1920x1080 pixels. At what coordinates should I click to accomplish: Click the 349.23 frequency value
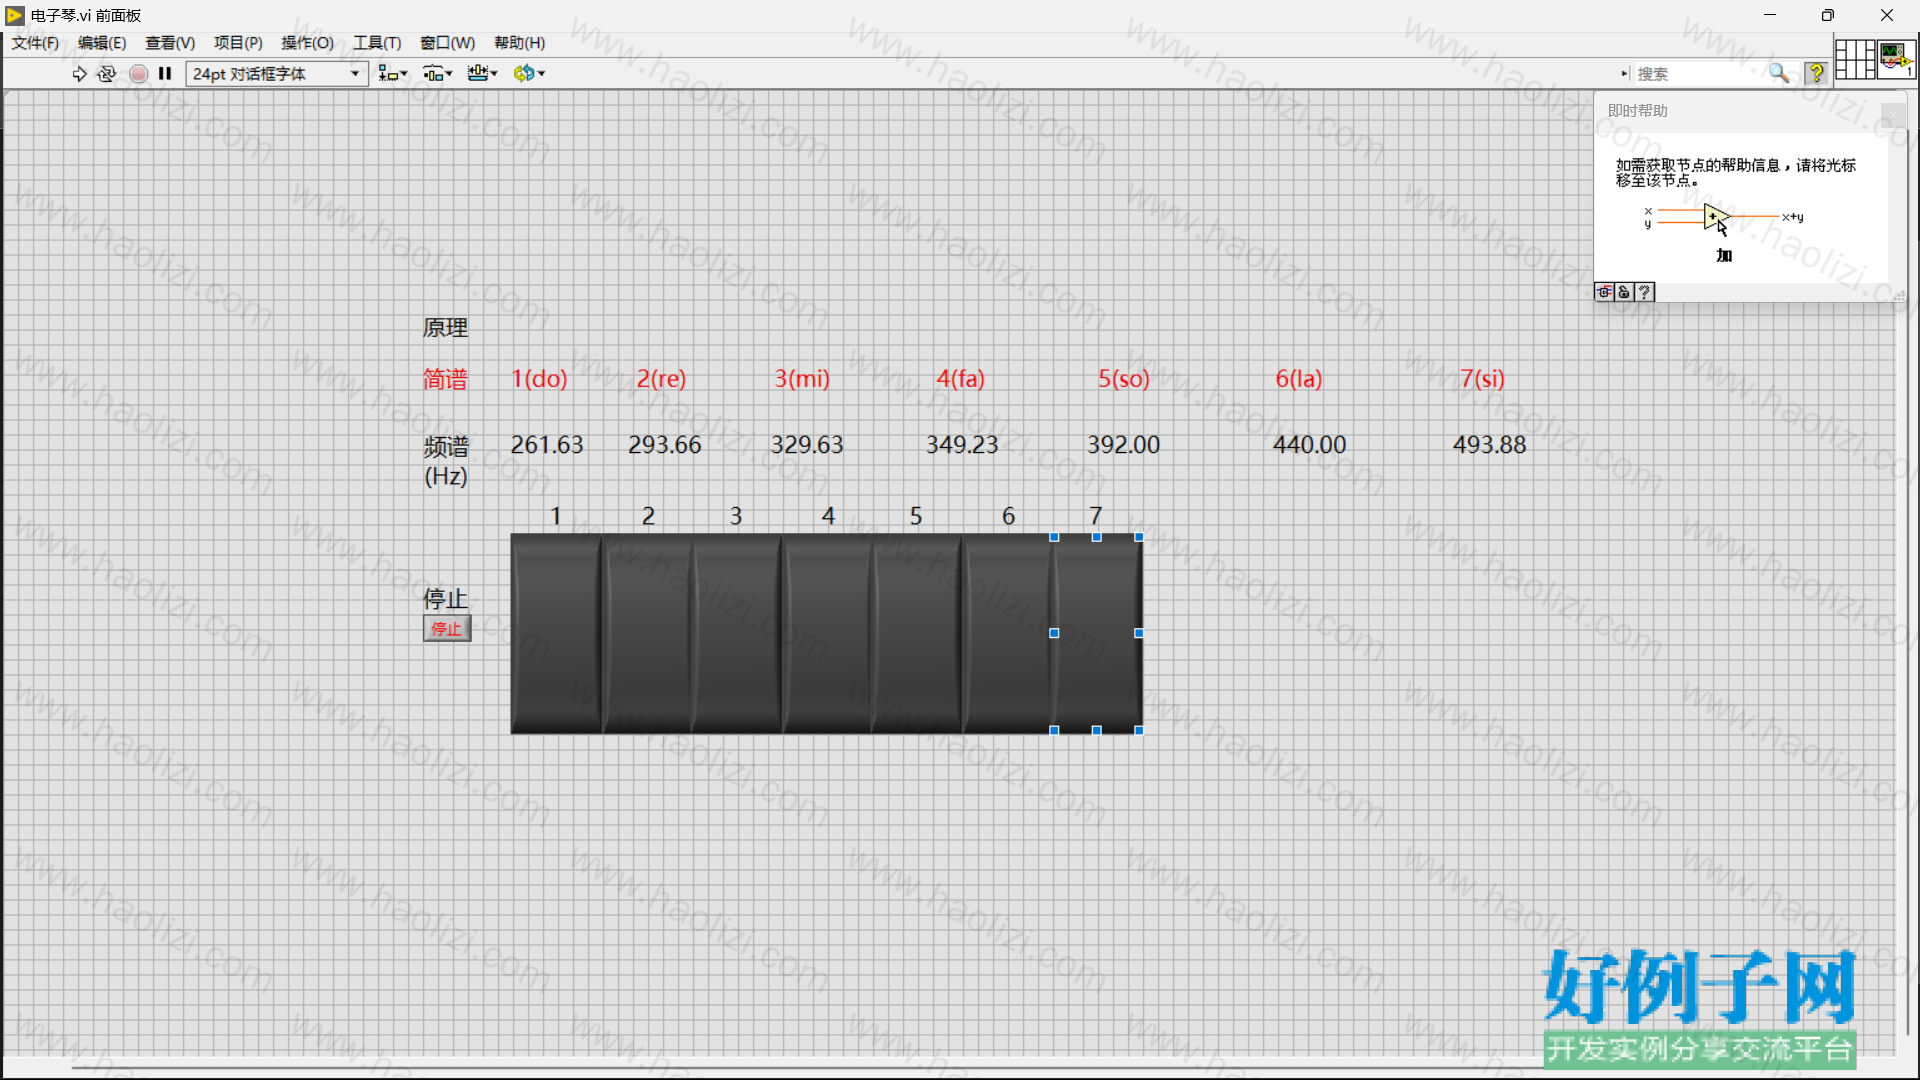962,445
